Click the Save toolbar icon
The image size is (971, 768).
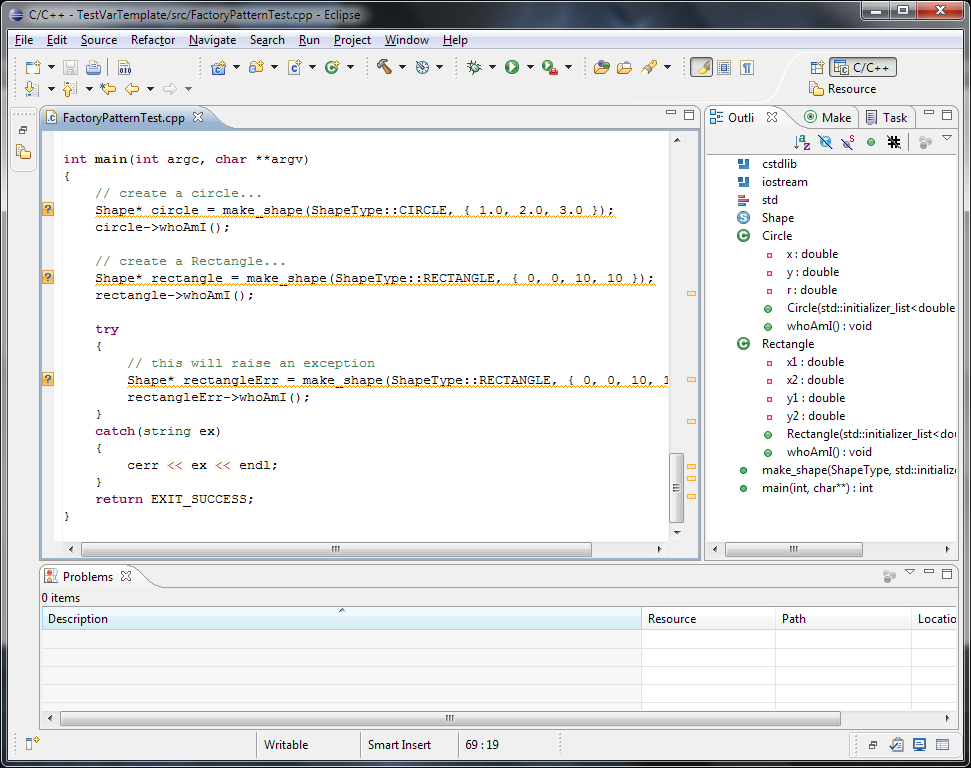click(71, 67)
